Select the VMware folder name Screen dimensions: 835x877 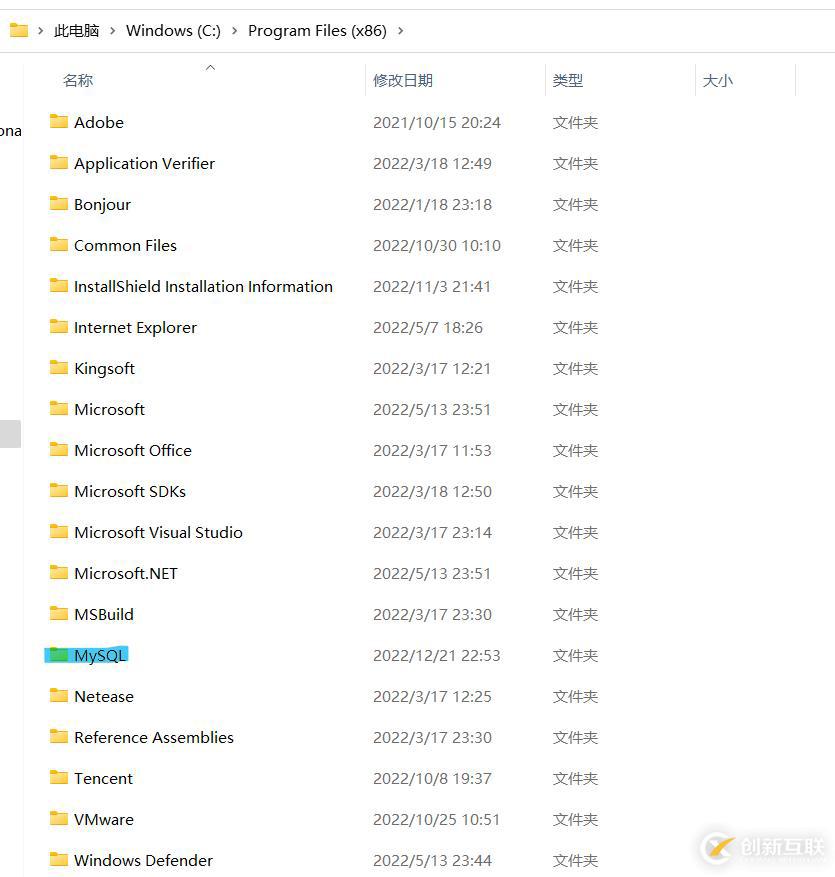[104, 819]
